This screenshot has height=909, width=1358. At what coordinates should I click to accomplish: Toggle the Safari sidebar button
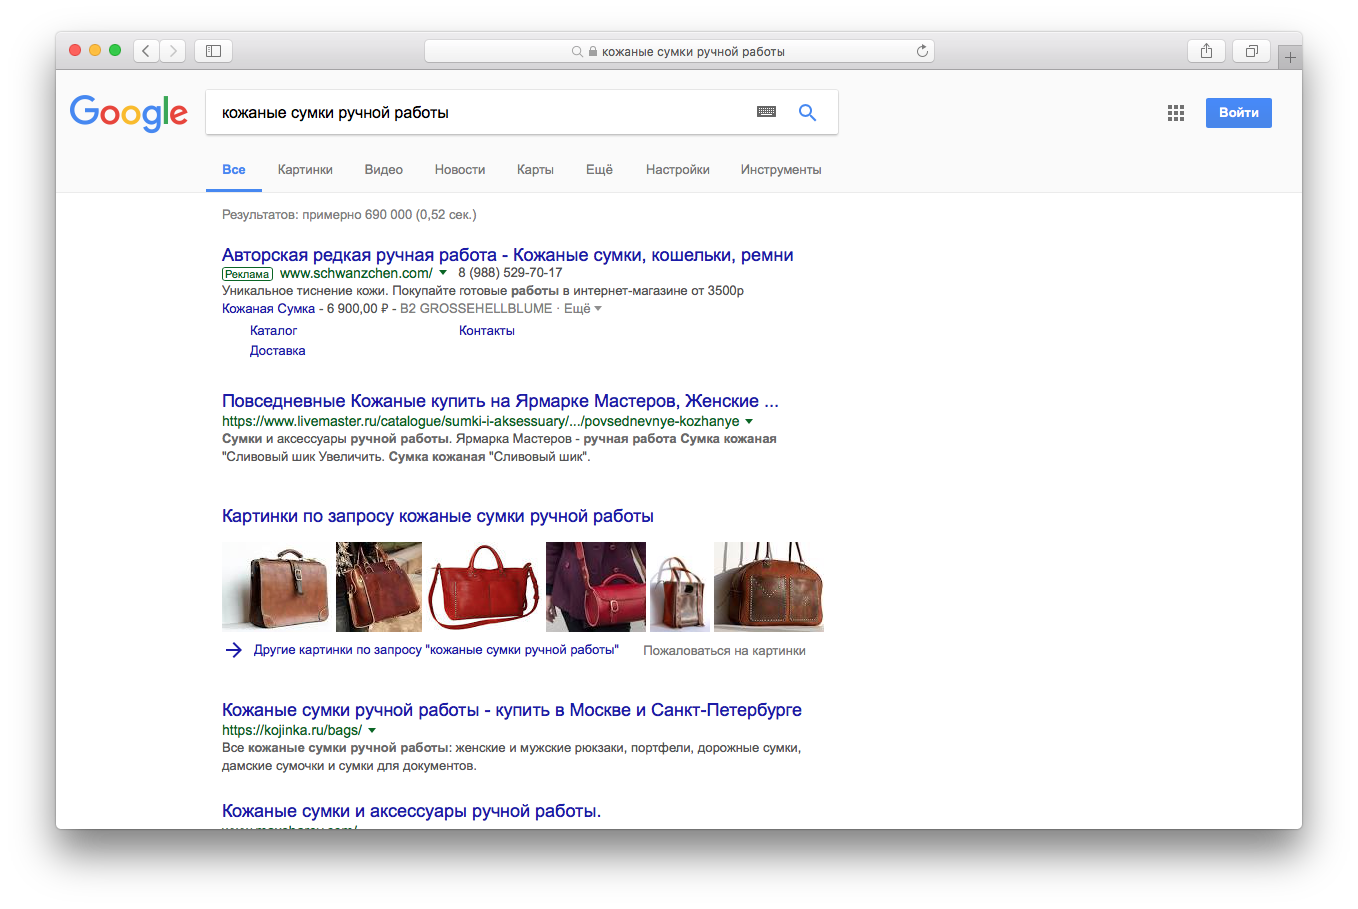pos(213,51)
